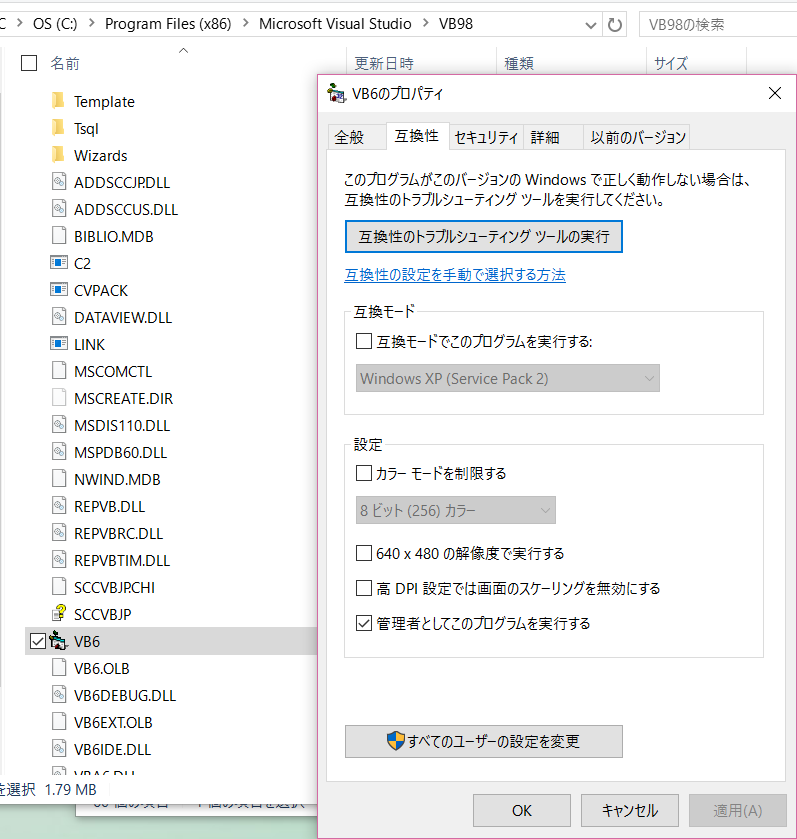The image size is (797, 839).
Task: Click the Template folder icon
Action: (58, 101)
